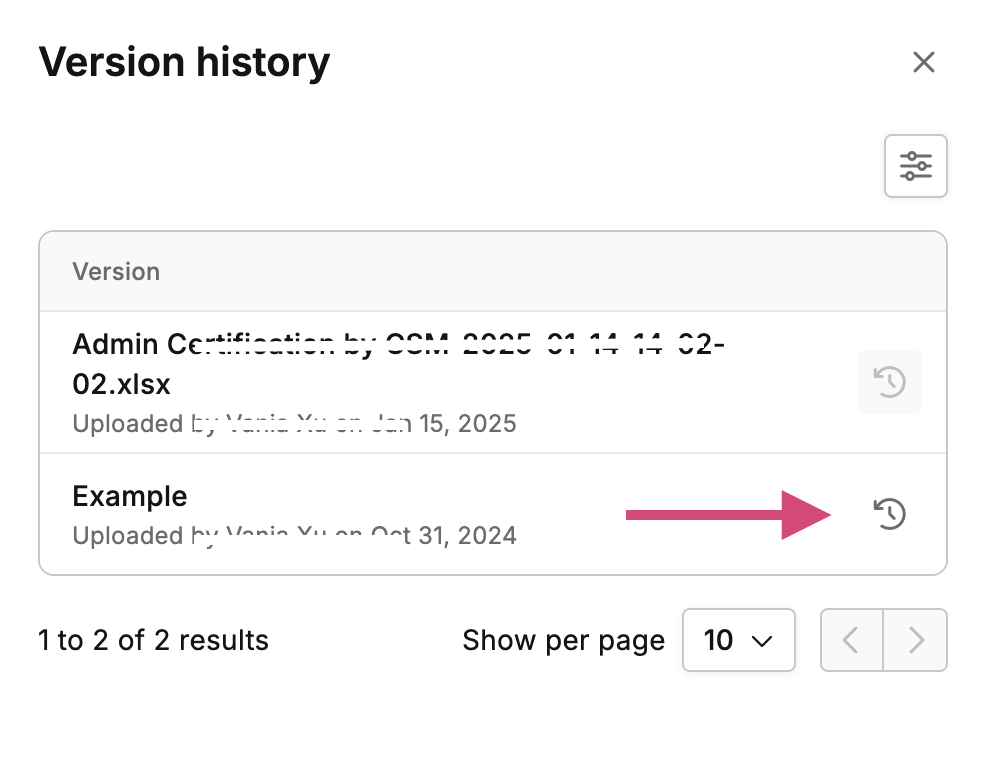Click the 'Show per page' label
Viewport: 988px width, 766px height.
tap(563, 641)
